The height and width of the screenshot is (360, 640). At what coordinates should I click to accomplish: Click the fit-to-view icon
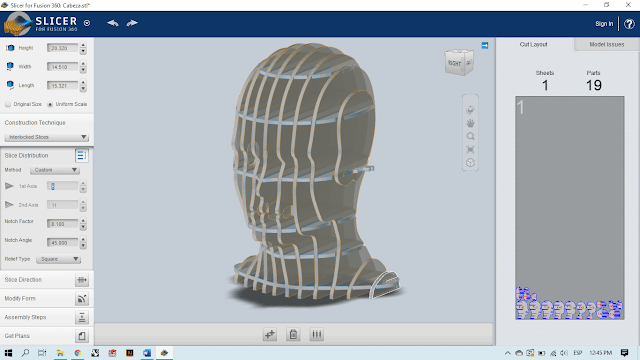470,149
